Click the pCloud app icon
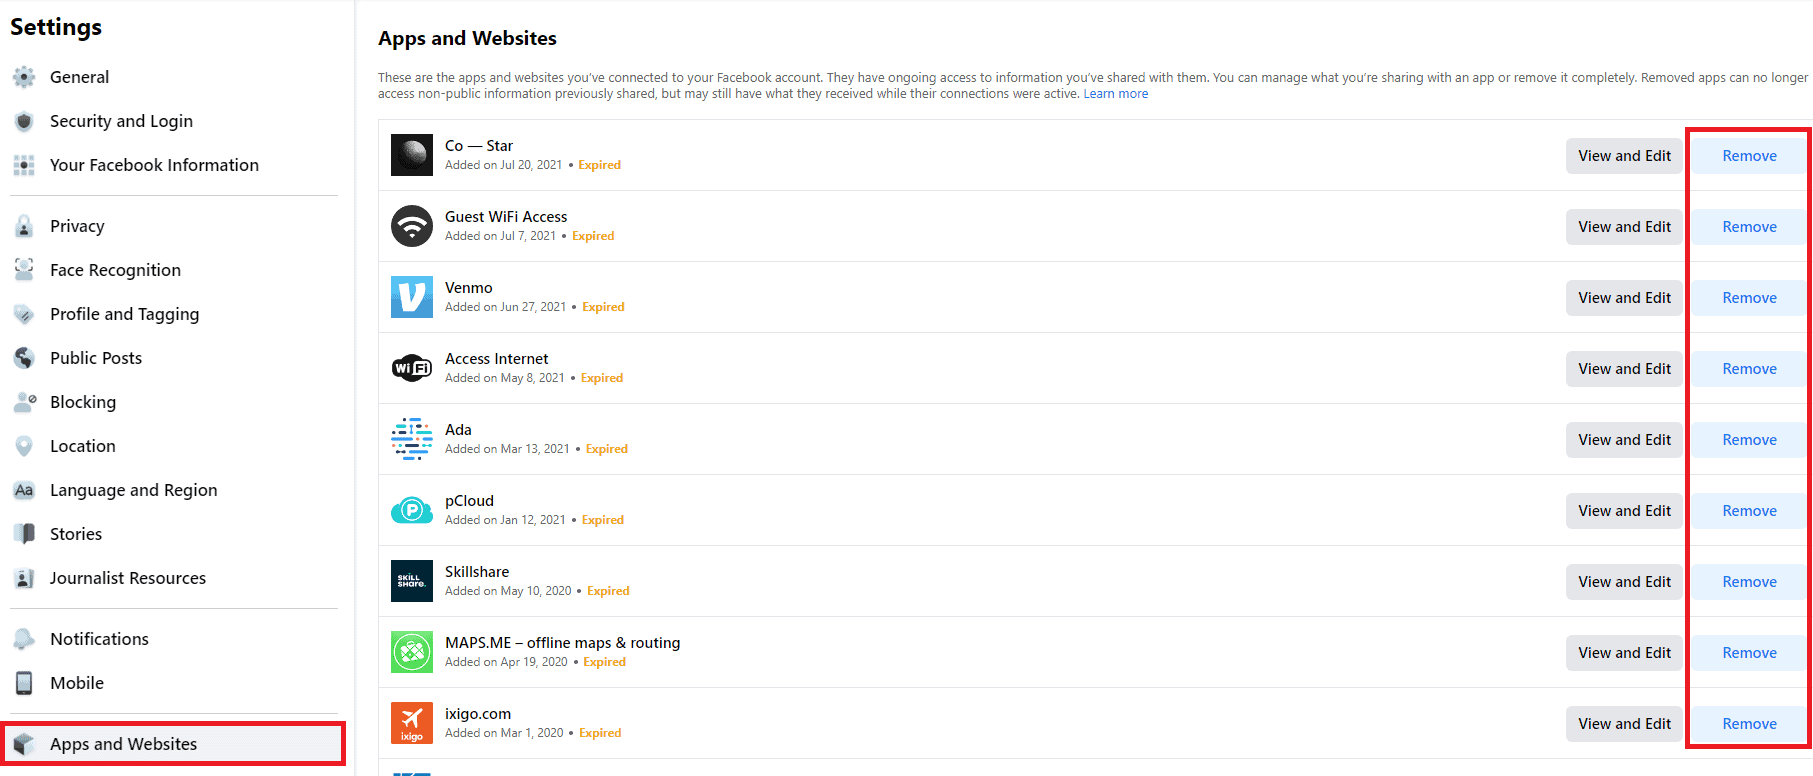This screenshot has height=776, width=1813. (x=412, y=510)
